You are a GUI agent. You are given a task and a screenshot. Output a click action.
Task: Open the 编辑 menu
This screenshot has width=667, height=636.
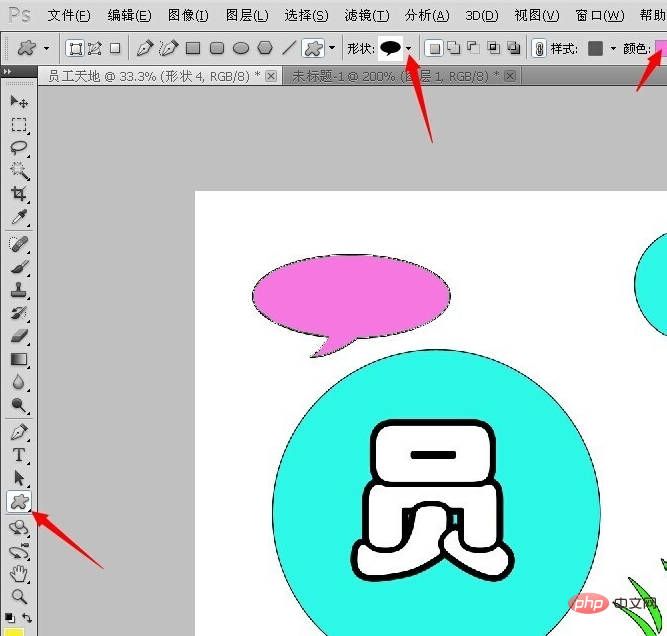click(129, 16)
